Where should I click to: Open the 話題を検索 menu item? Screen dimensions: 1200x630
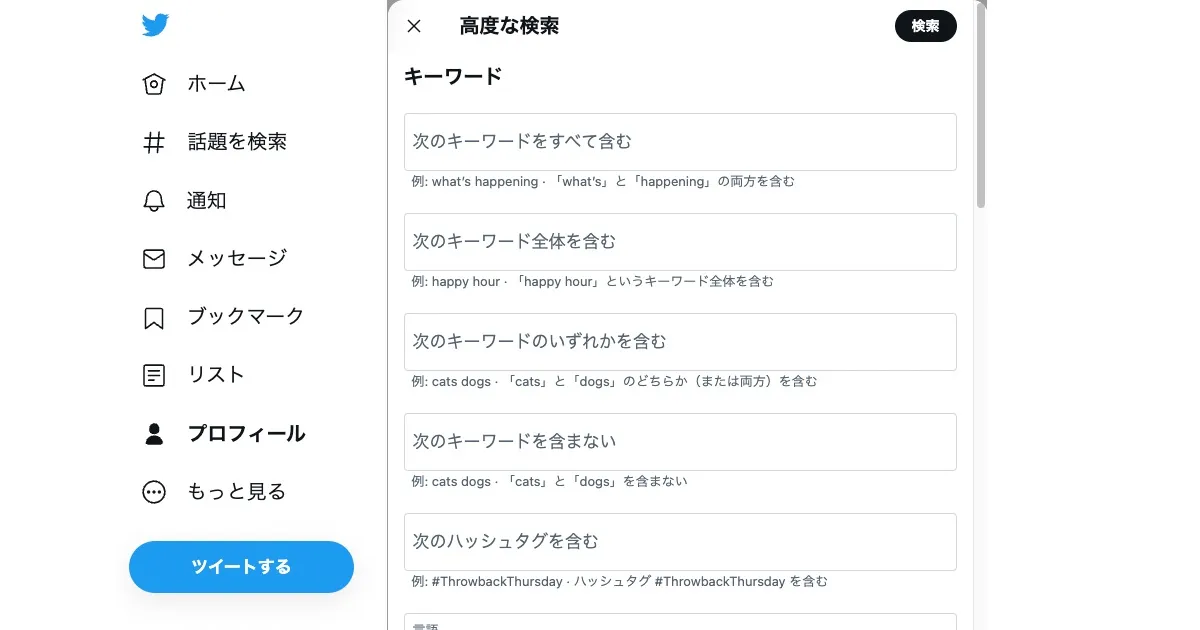pyautogui.click(x=237, y=143)
